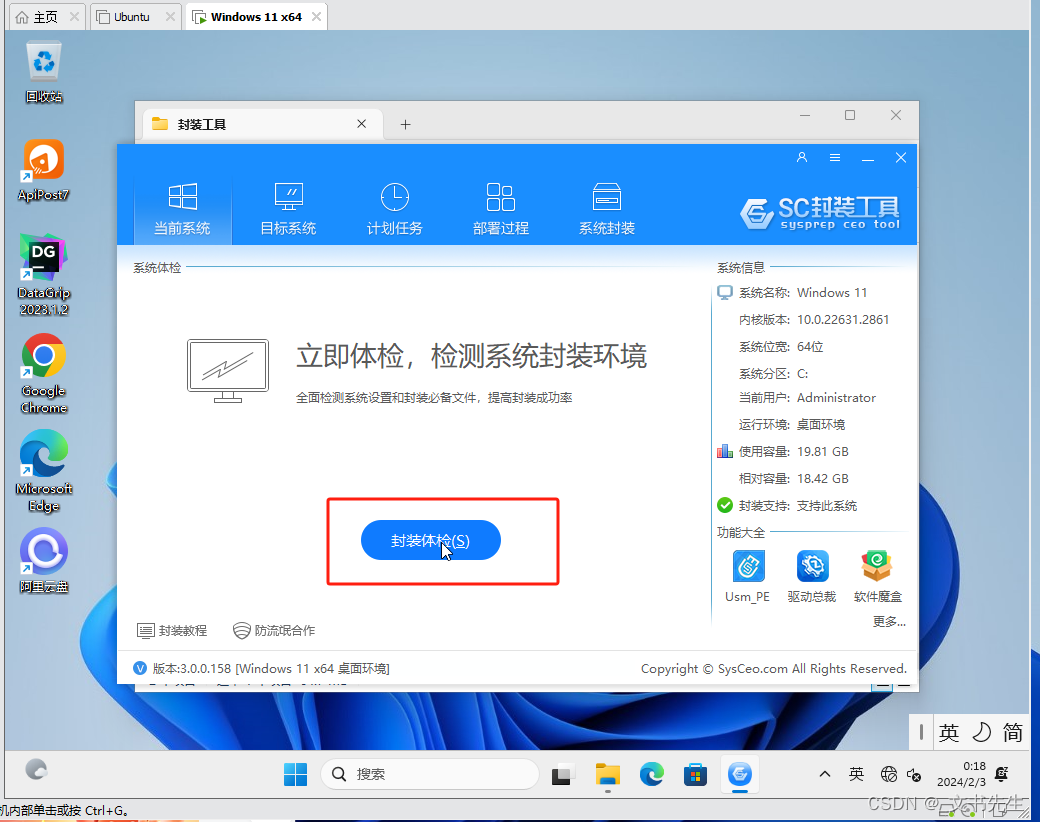Click the 英 button on IME toolbar

tap(949, 733)
